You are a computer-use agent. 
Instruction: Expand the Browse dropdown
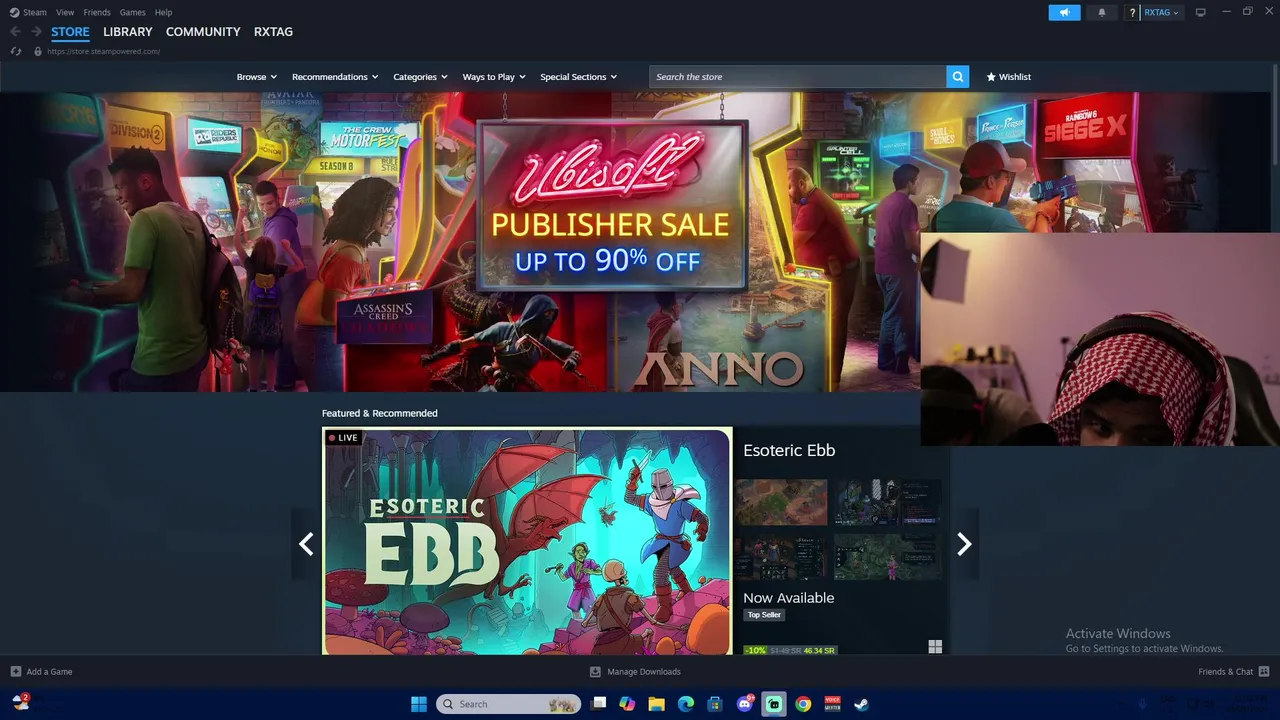(256, 77)
